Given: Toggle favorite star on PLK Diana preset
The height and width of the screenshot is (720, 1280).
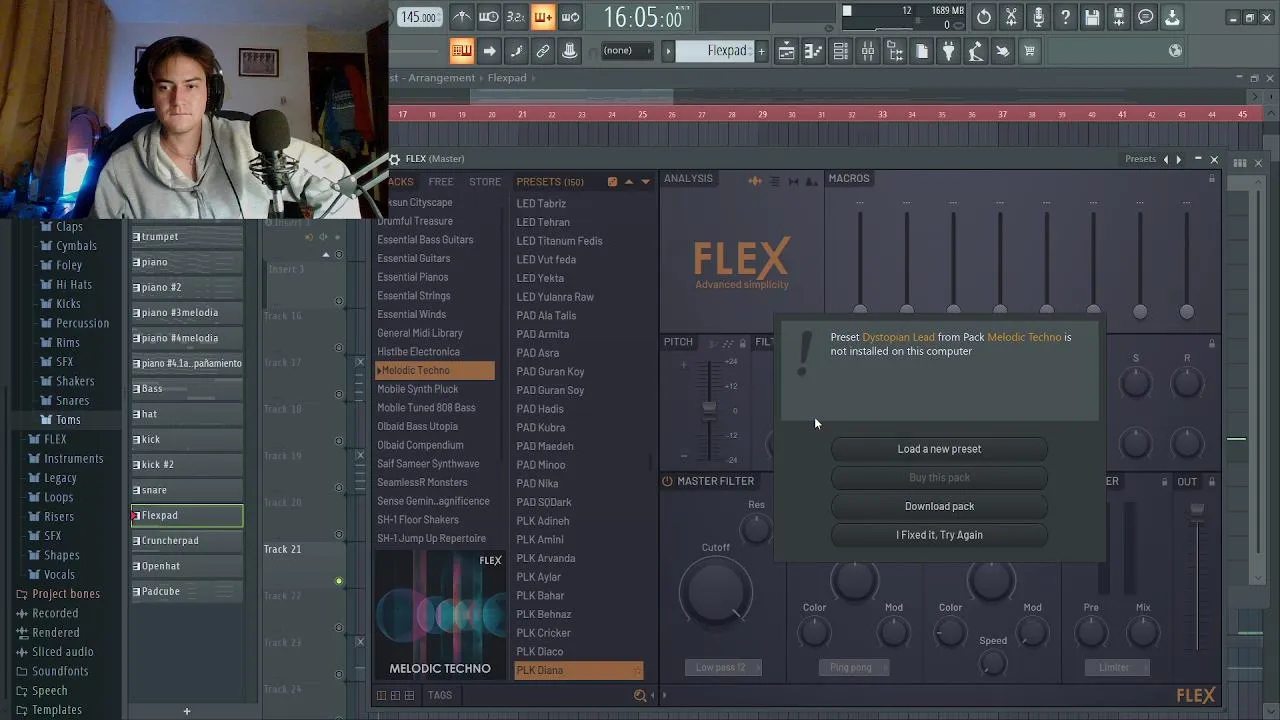Looking at the screenshot, I should [x=637, y=670].
